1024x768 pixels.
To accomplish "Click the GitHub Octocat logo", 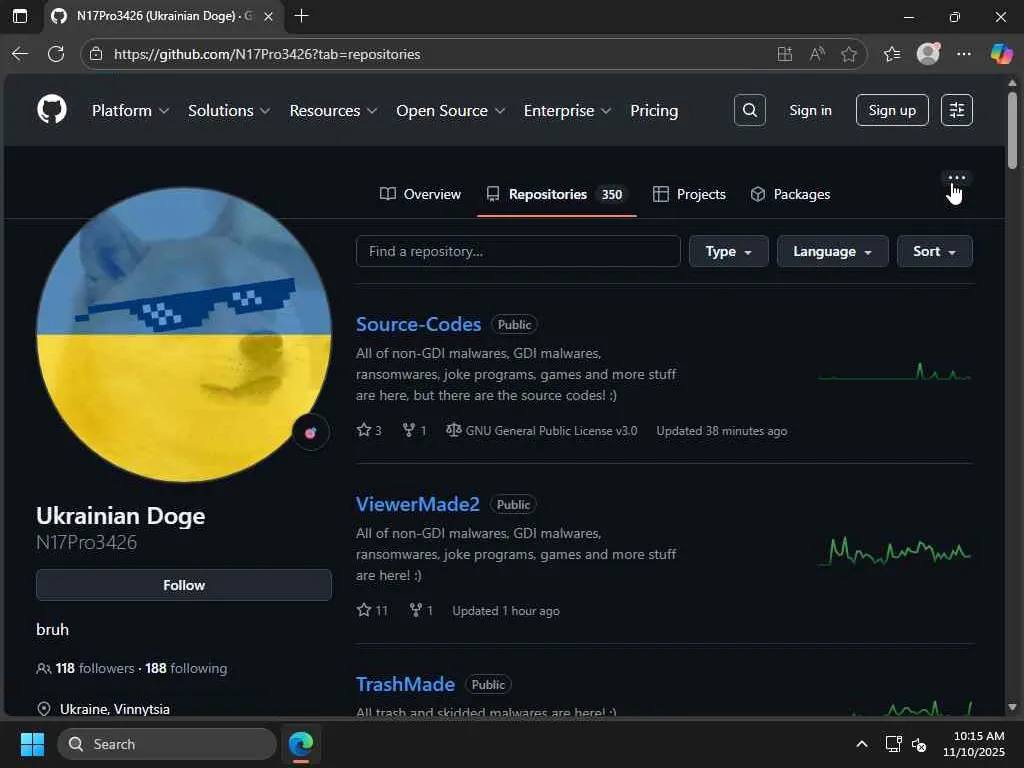I will 52,110.
